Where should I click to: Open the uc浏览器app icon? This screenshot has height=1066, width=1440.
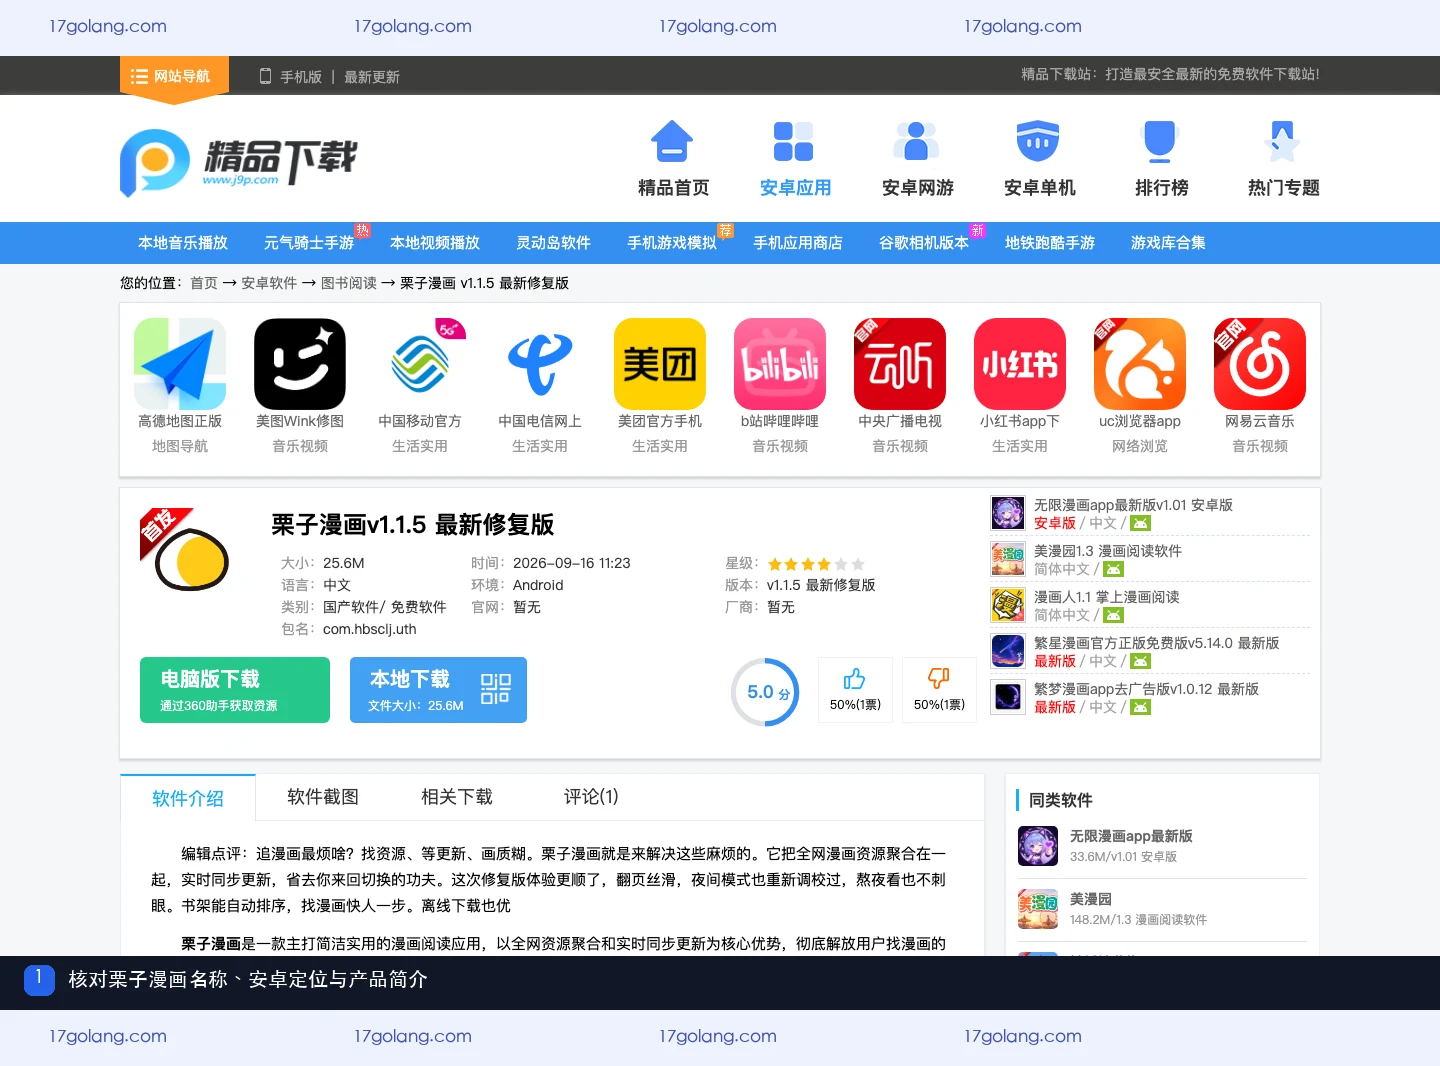[x=1140, y=364]
